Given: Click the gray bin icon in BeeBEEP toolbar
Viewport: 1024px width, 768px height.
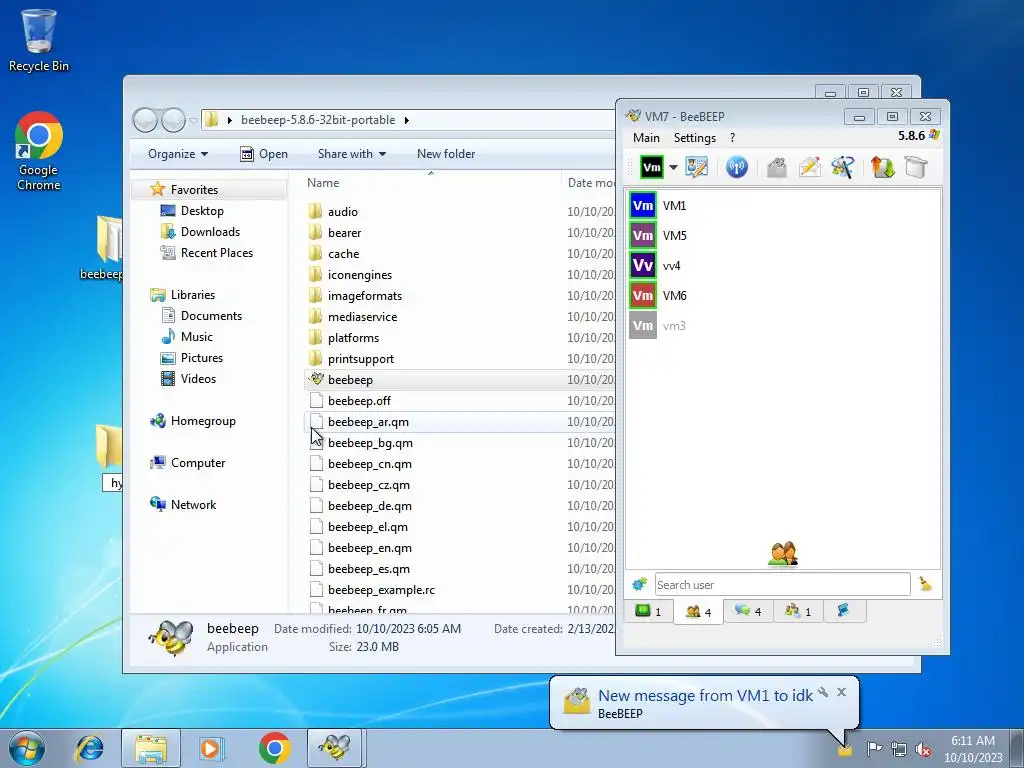Looking at the screenshot, I should pos(916,167).
